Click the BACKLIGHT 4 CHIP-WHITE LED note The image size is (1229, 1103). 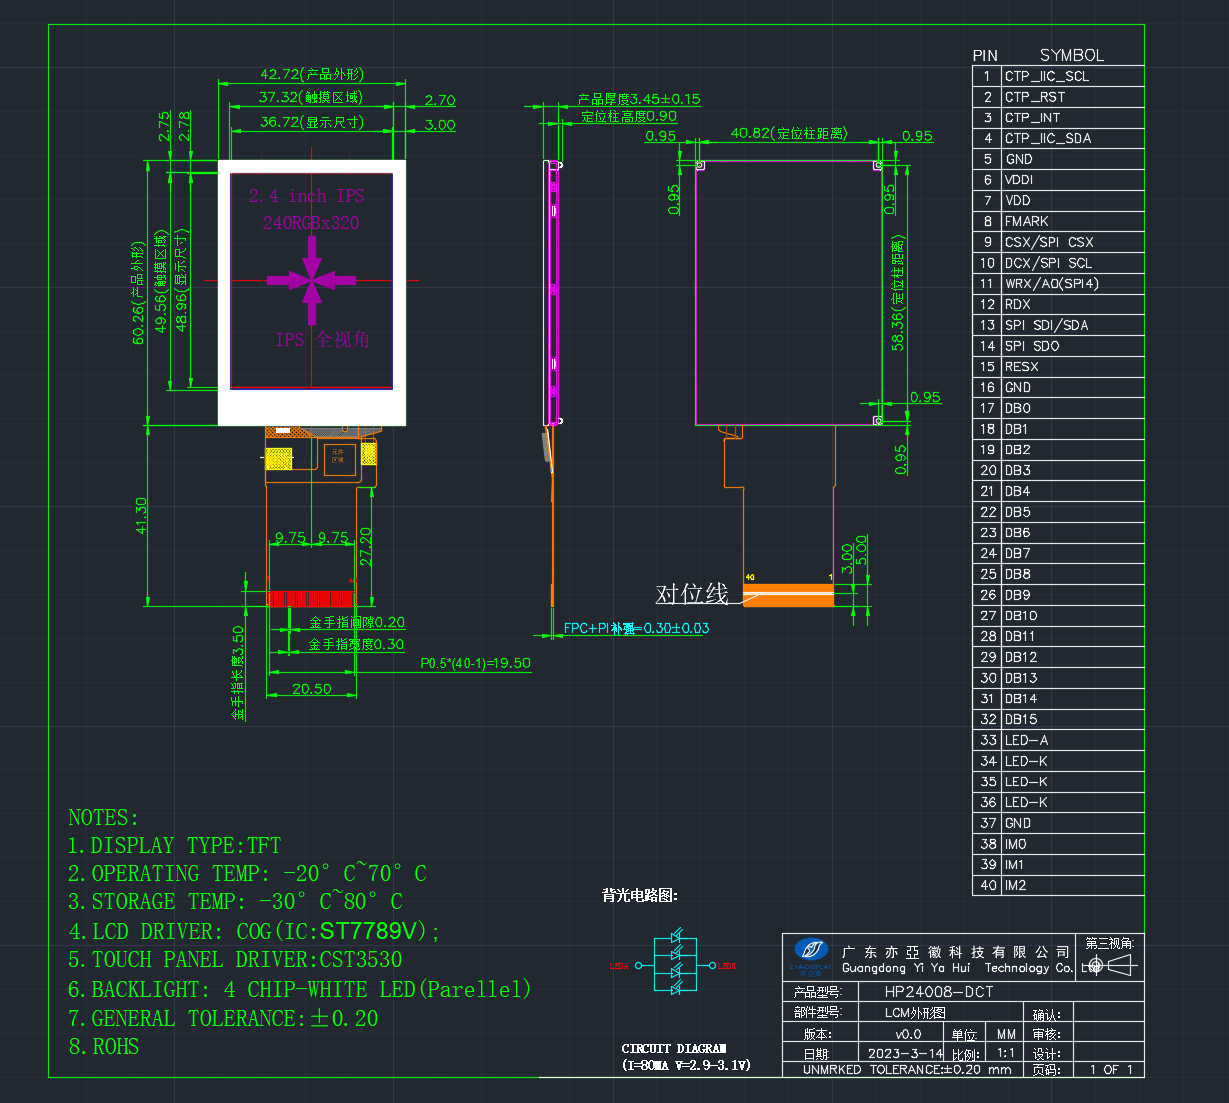click(300, 990)
